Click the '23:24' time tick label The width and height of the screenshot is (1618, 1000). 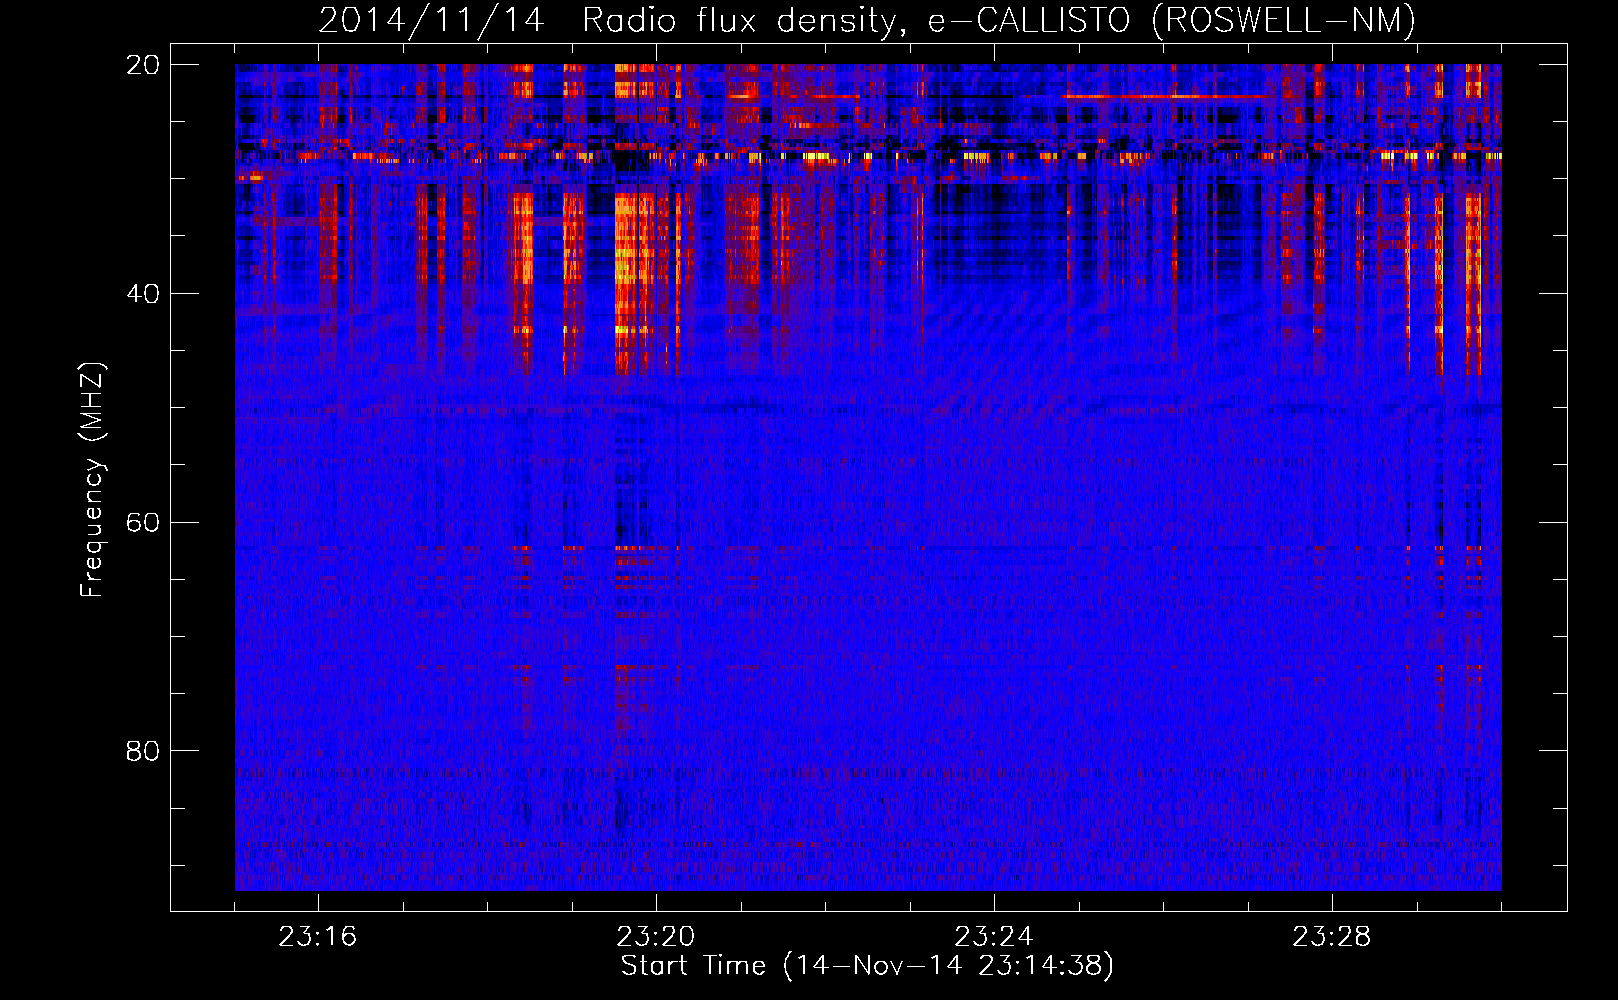point(994,937)
